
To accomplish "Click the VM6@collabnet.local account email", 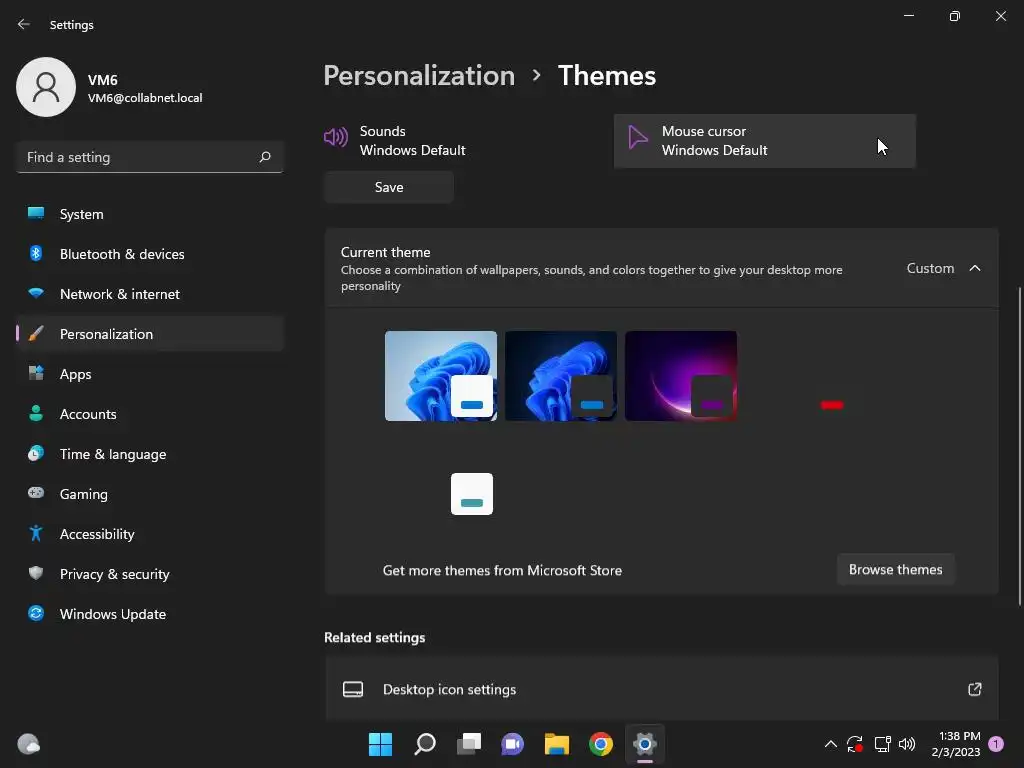I will 145,98.
